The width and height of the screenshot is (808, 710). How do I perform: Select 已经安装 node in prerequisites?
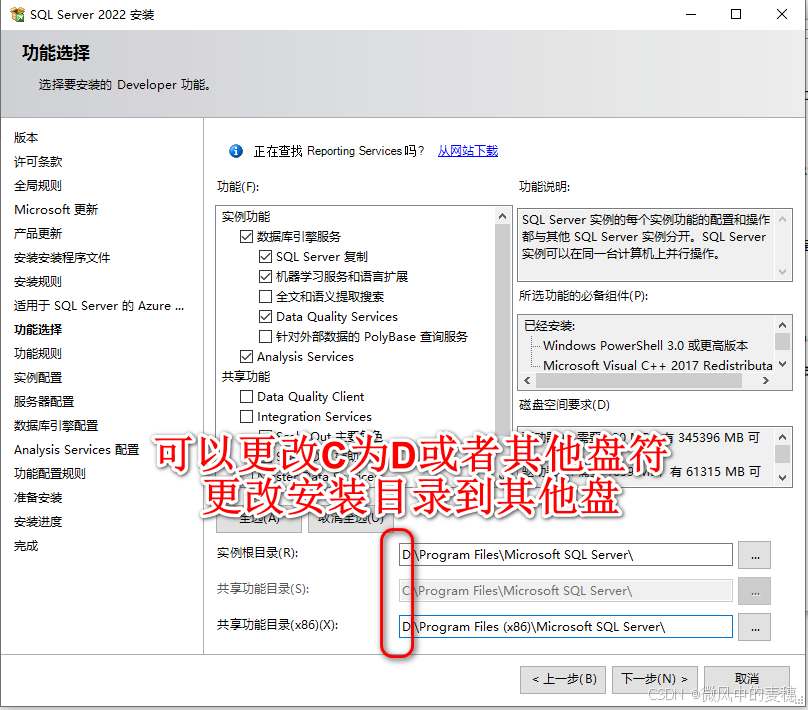click(549, 326)
